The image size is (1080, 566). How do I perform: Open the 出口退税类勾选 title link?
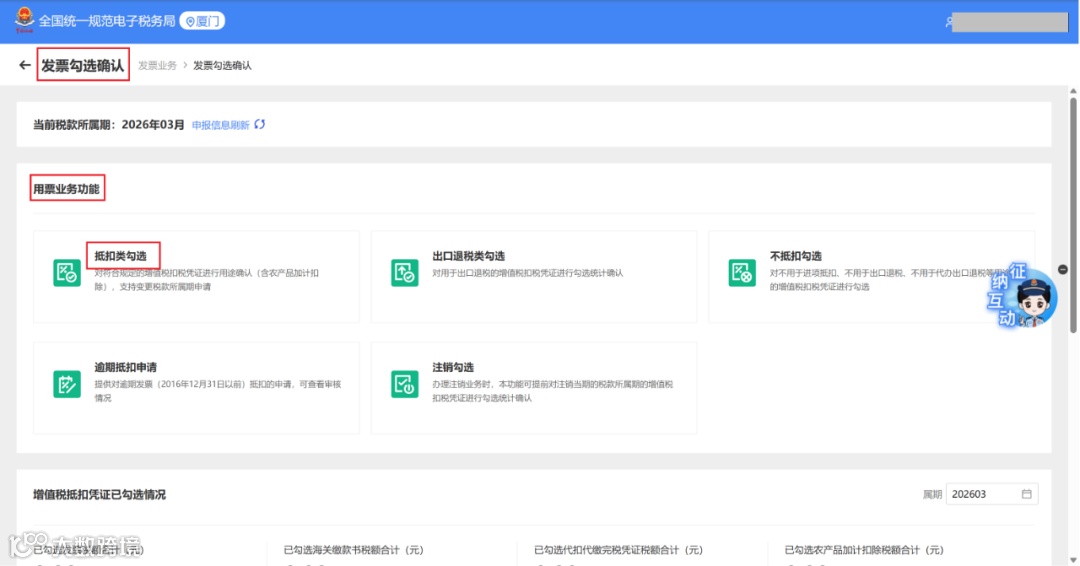coord(468,256)
